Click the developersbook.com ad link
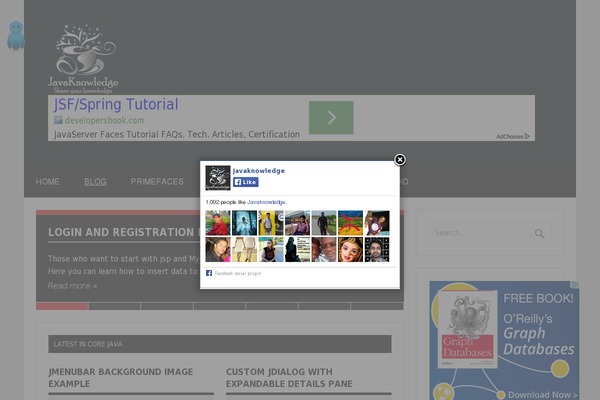The width and height of the screenshot is (600, 400). [104, 120]
